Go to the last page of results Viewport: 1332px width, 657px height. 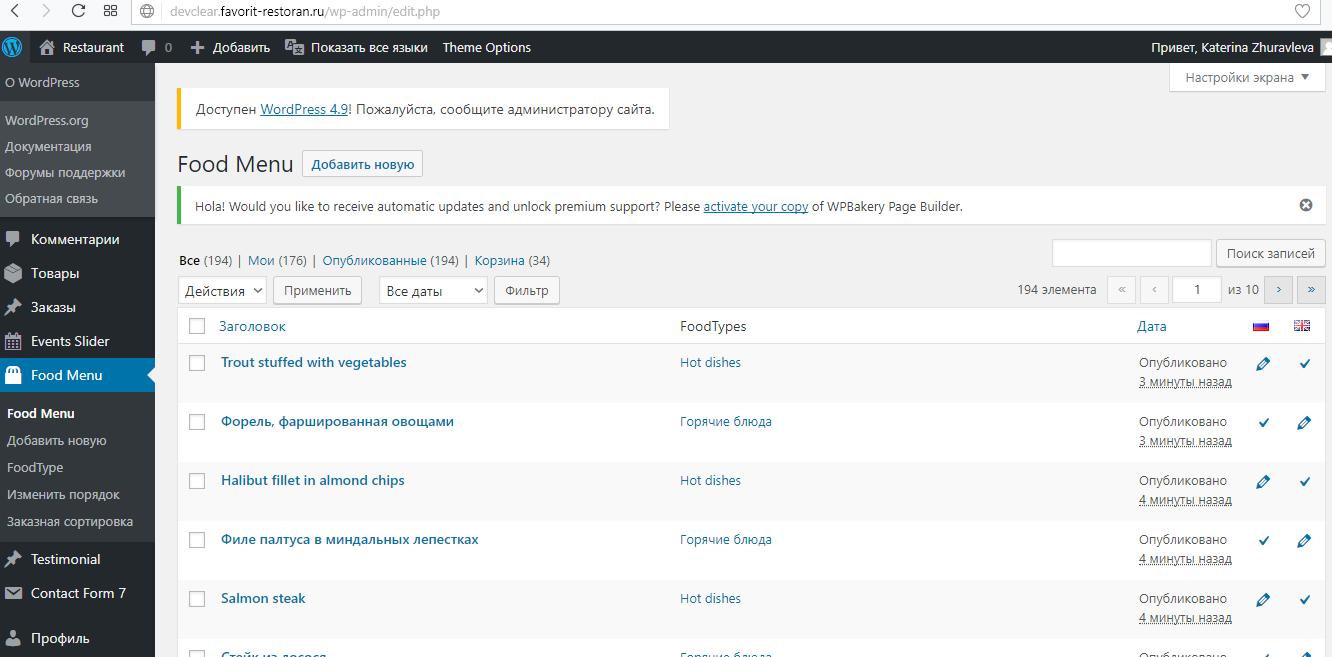(1311, 290)
